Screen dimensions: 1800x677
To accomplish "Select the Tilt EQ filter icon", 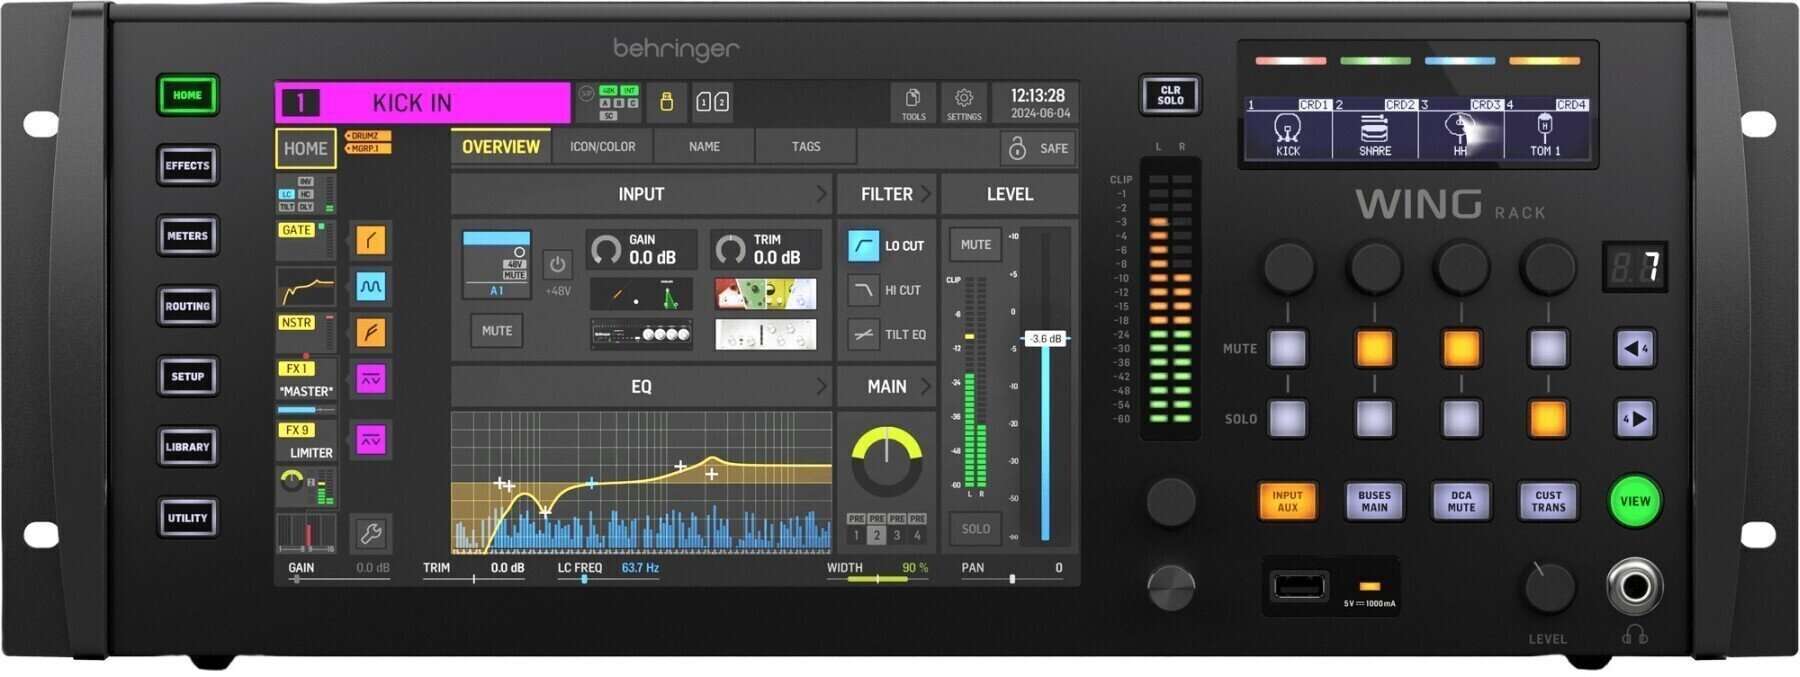I will 863,335.
